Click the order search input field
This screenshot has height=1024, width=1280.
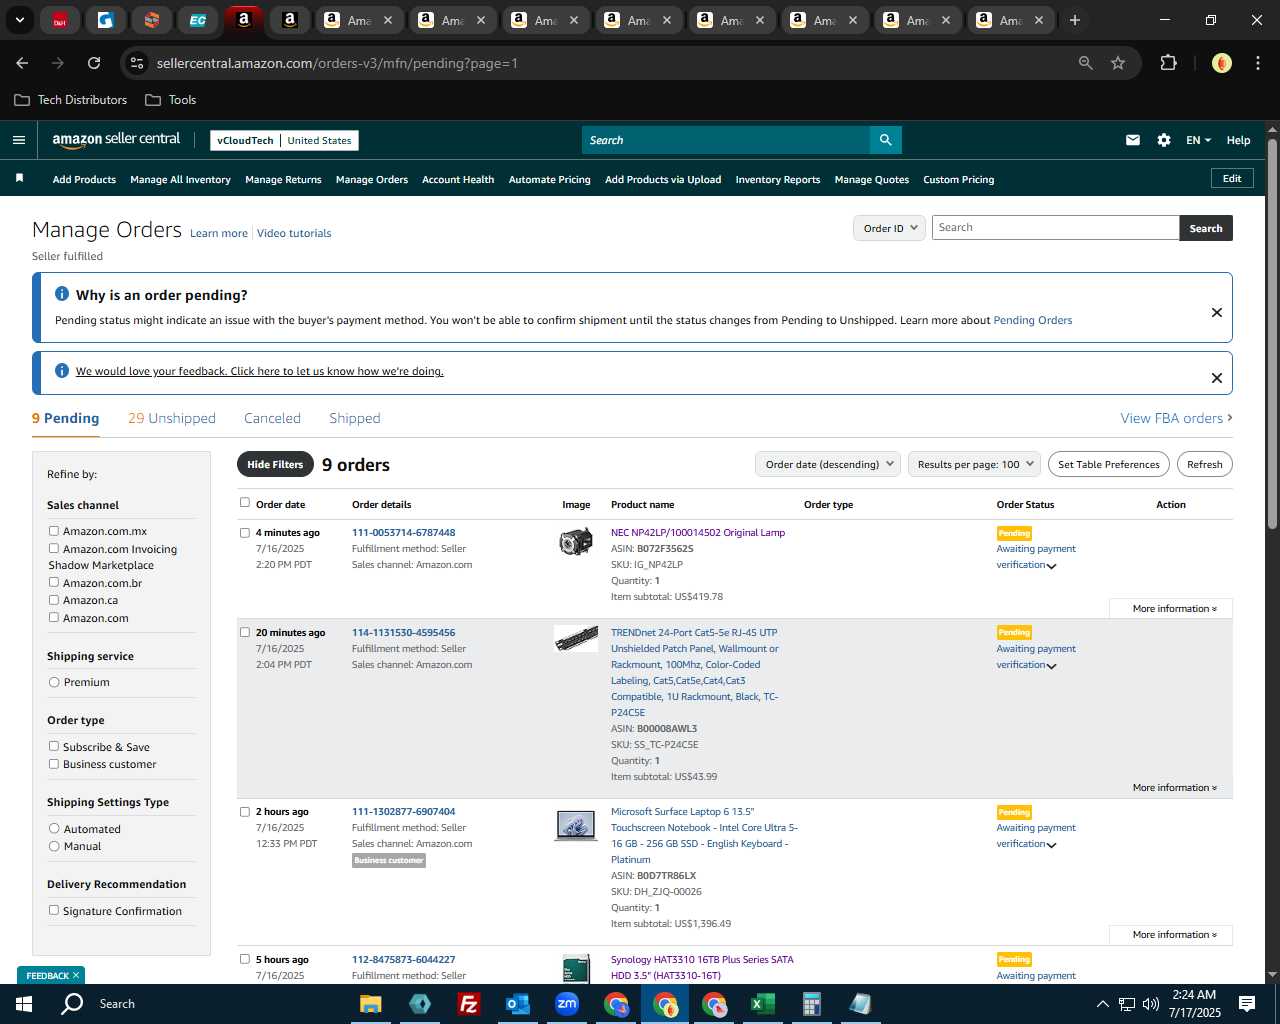click(1055, 228)
